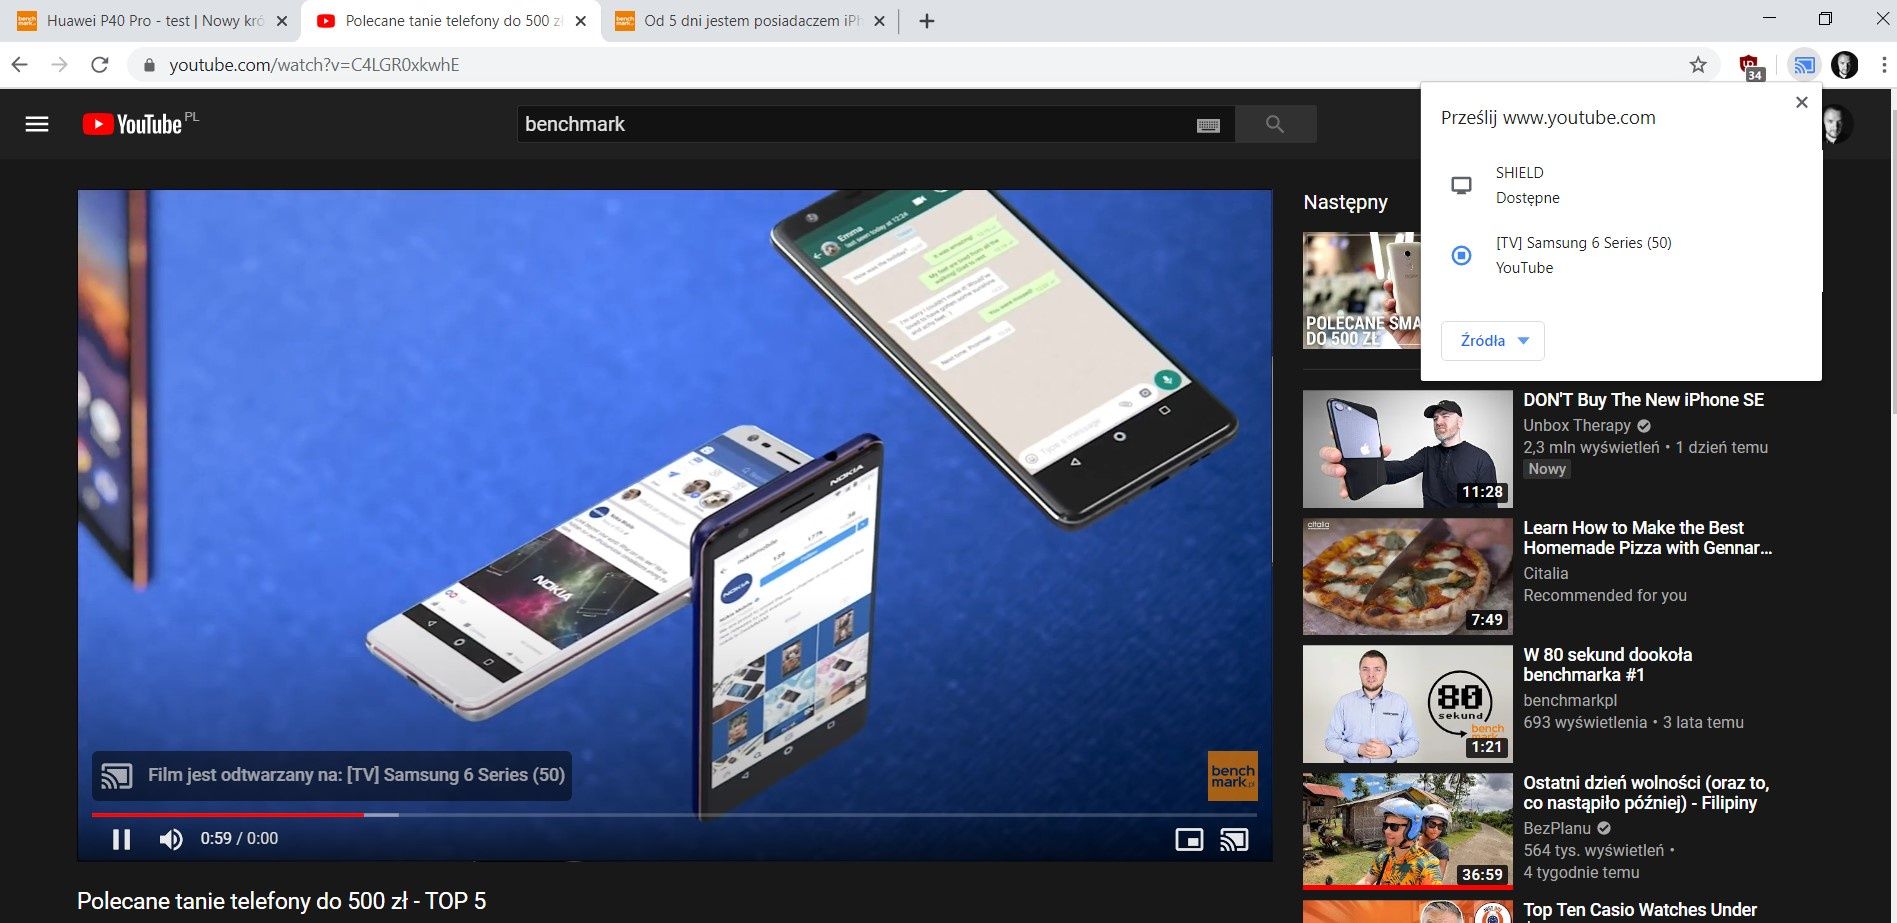Screen dimensions: 1897x923
Task: Minimize the Chrome window
Action: [1769, 18]
